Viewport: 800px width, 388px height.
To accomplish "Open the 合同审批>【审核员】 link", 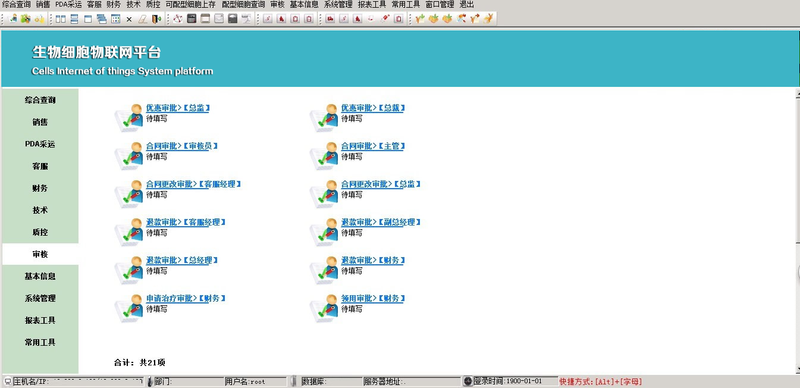I will coord(182,146).
